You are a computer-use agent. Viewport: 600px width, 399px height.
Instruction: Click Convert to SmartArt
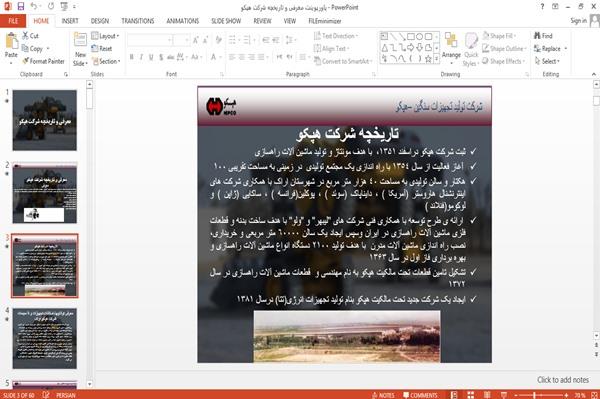coord(343,61)
